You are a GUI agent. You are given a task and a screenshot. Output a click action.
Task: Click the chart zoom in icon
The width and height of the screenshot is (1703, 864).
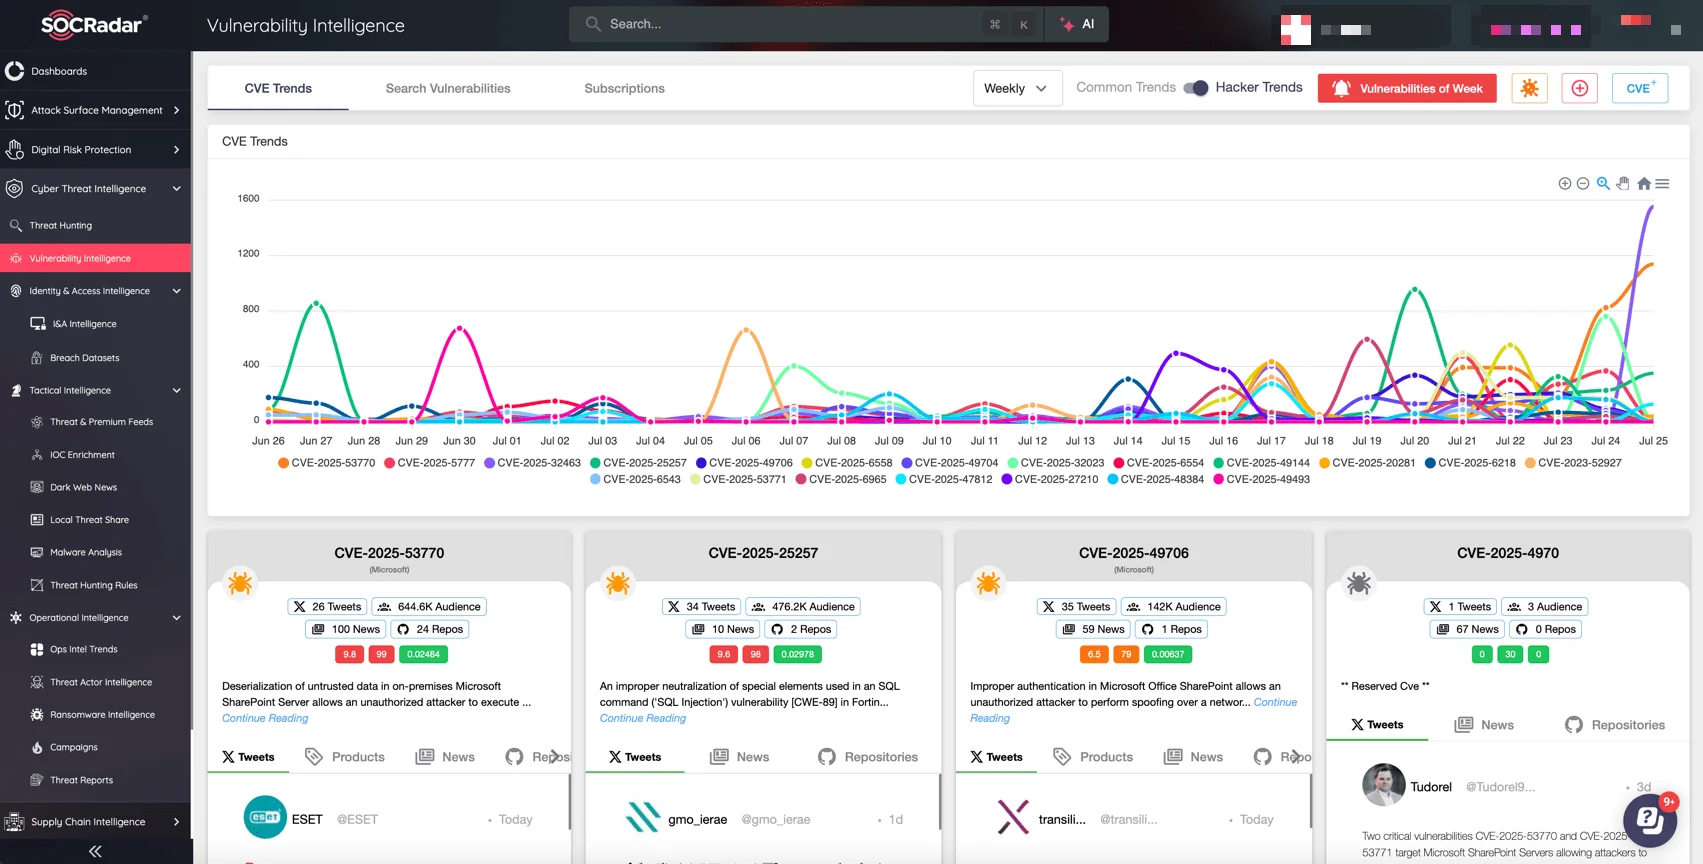[1564, 184]
